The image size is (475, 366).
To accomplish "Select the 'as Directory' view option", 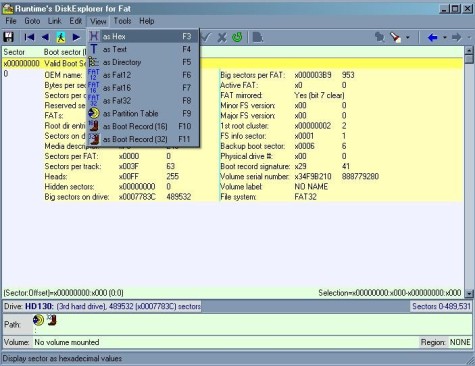I will coord(143,62).
